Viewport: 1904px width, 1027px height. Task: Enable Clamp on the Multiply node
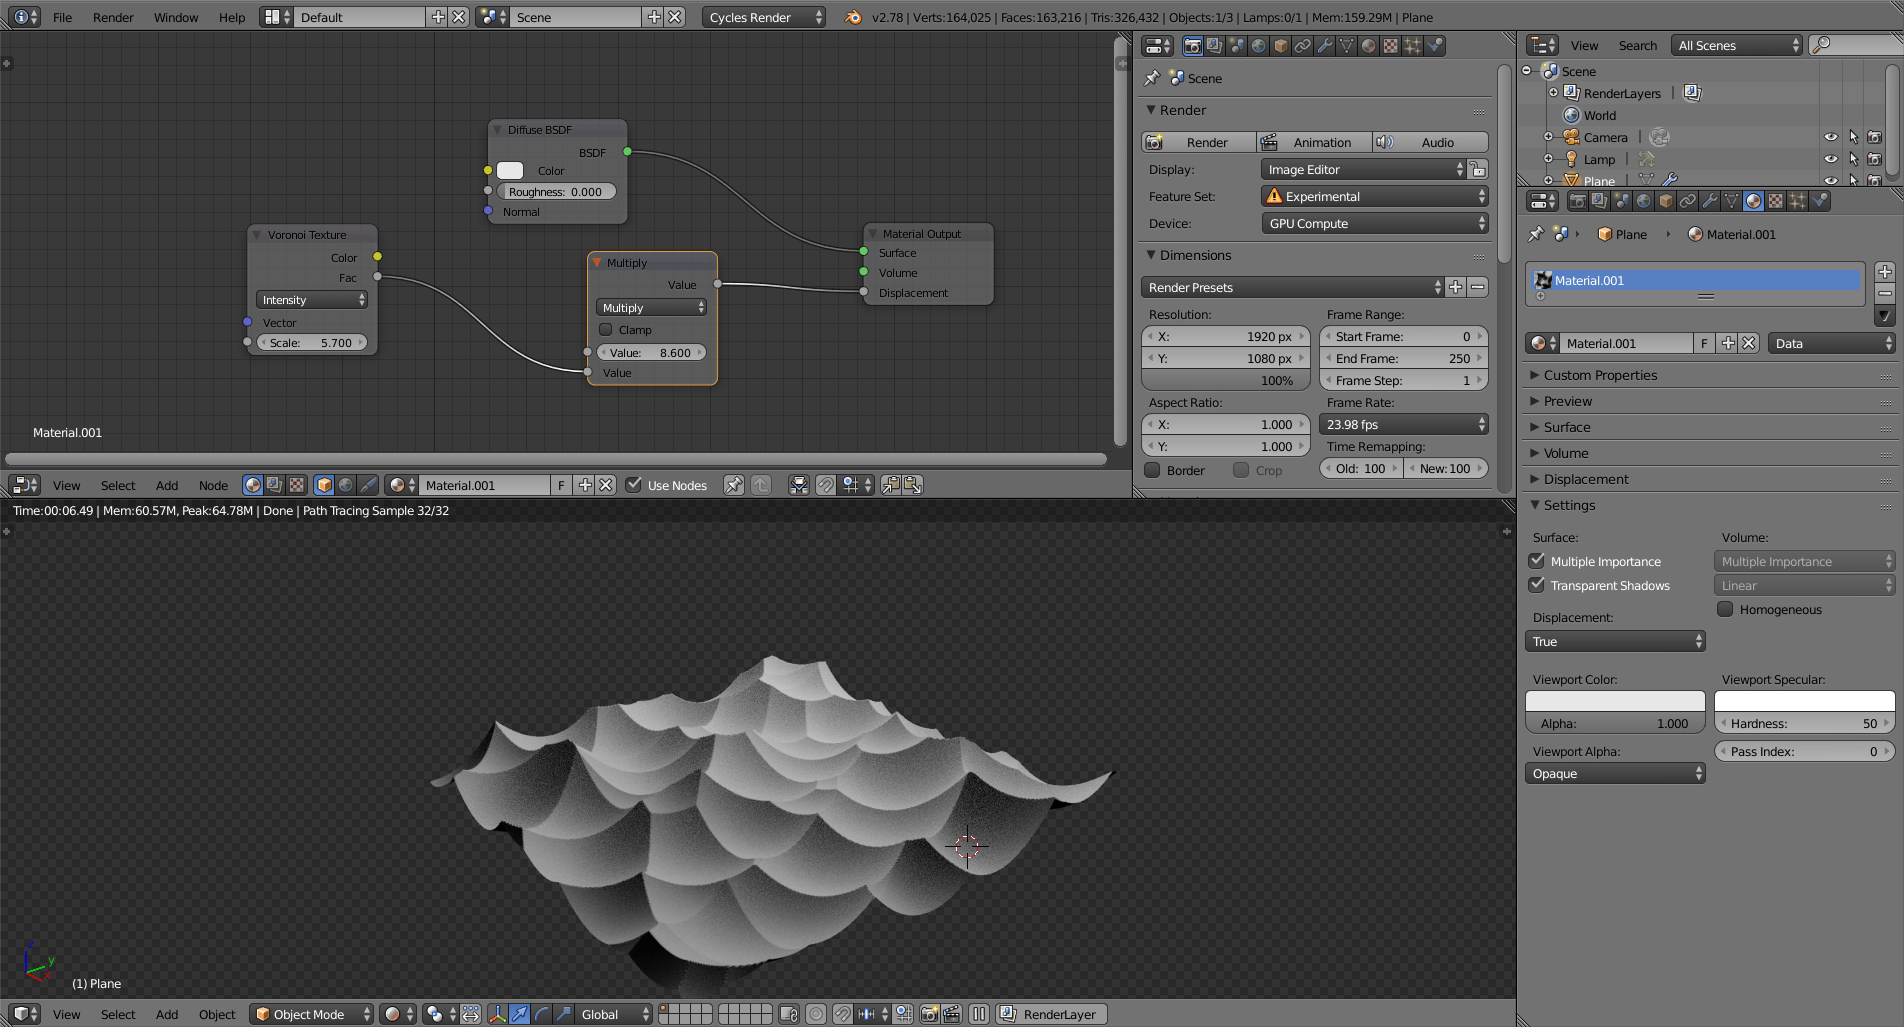tap(607, 330)
